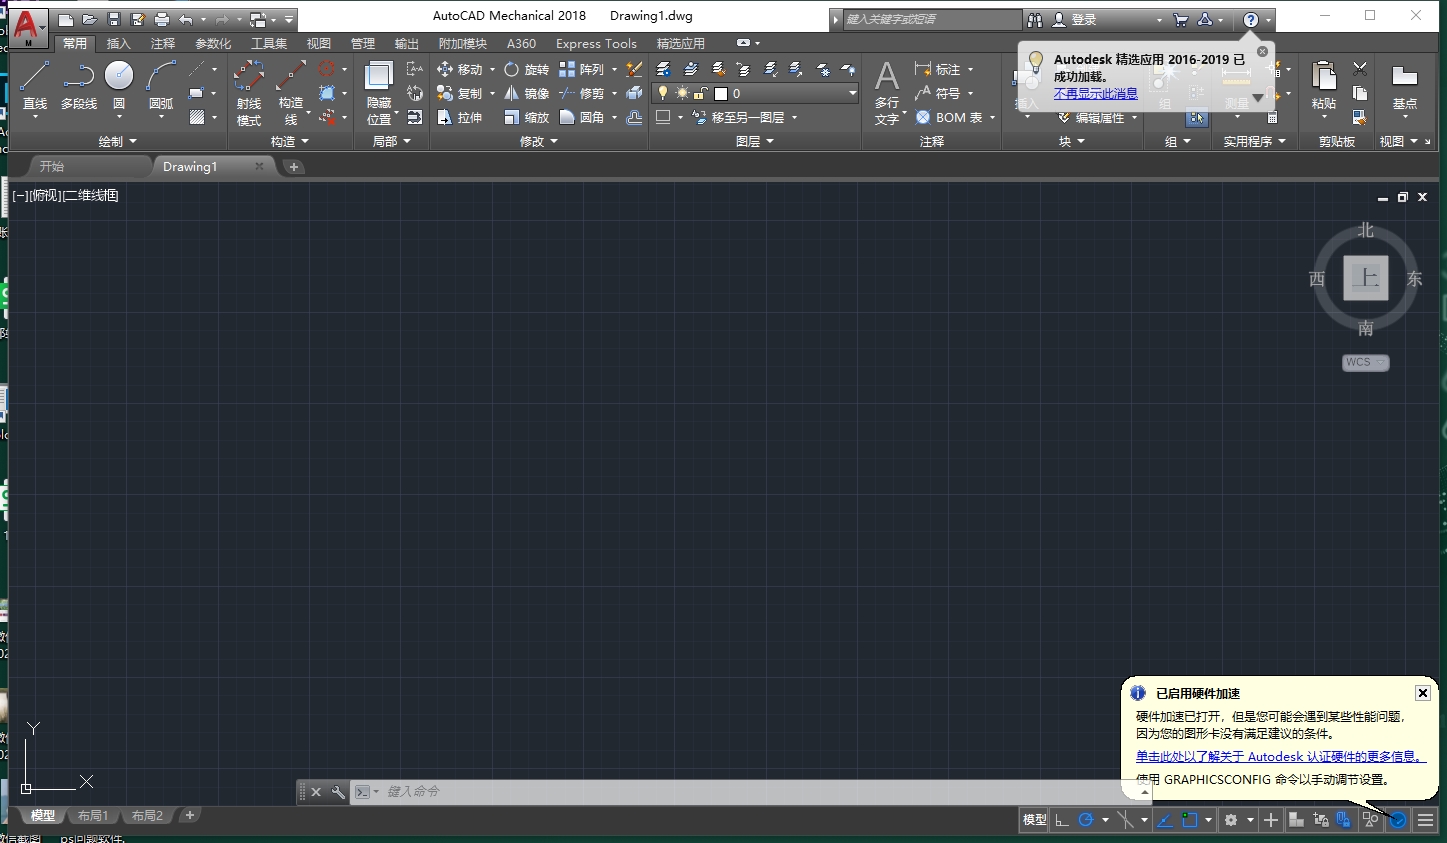The image size is (1447, 843).
Task: Click the 不再显示此消息 link
Action: 1095,93
